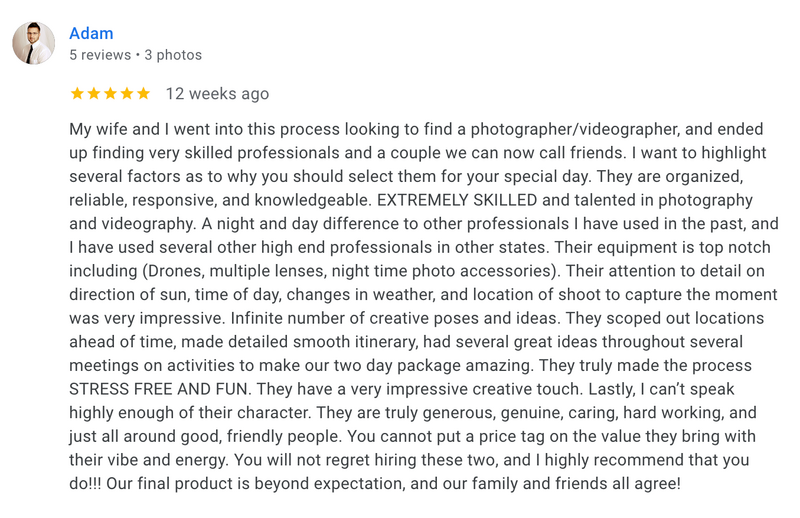Click the "12 weeks ago" timestamp

(x=217, y=94)
